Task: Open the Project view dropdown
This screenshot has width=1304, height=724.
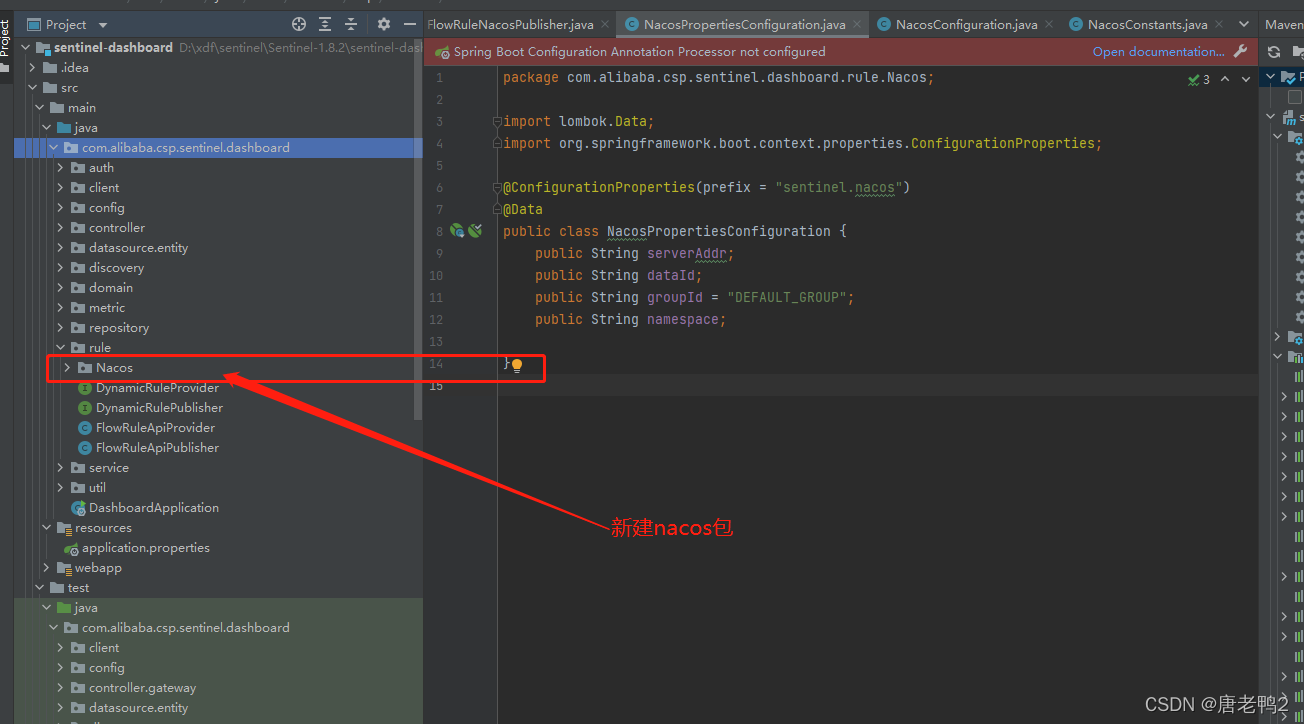Action: 103,25
